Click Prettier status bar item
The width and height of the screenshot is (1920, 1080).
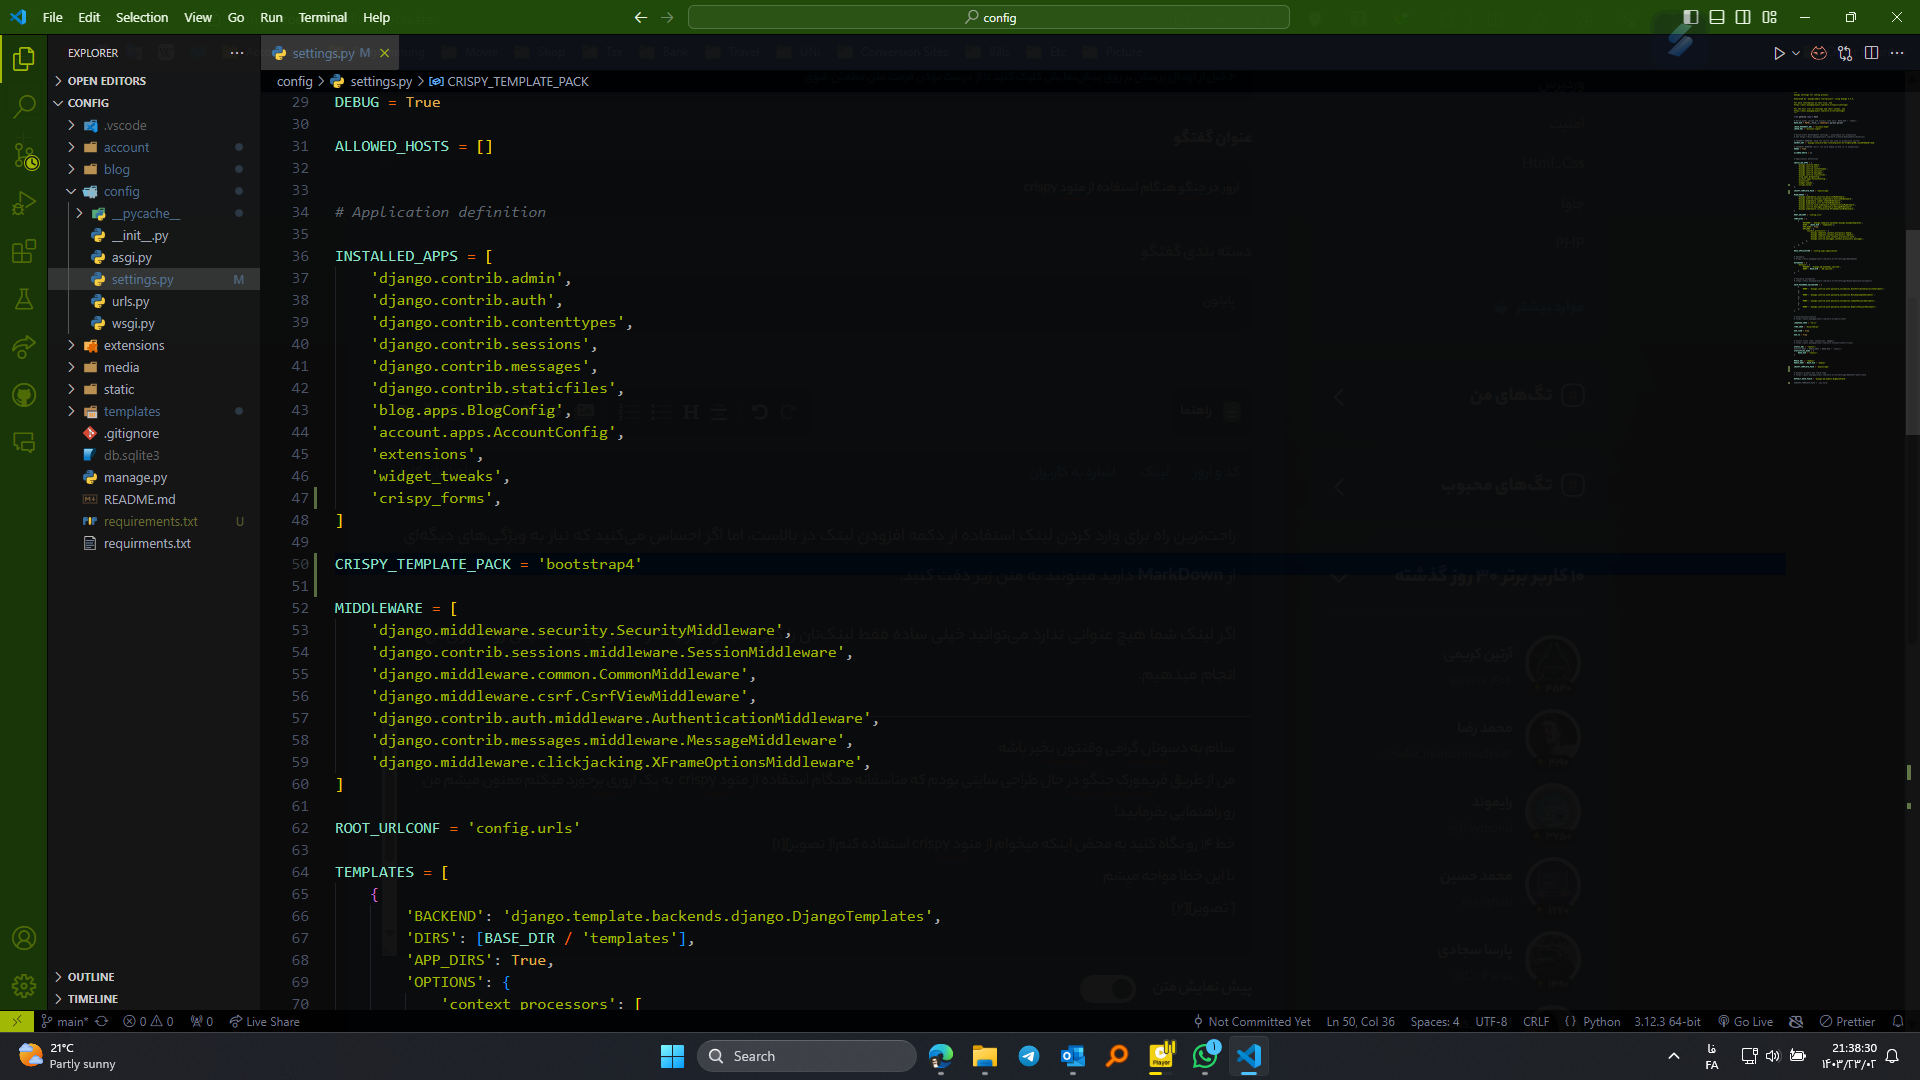tap(1847, 1021)
